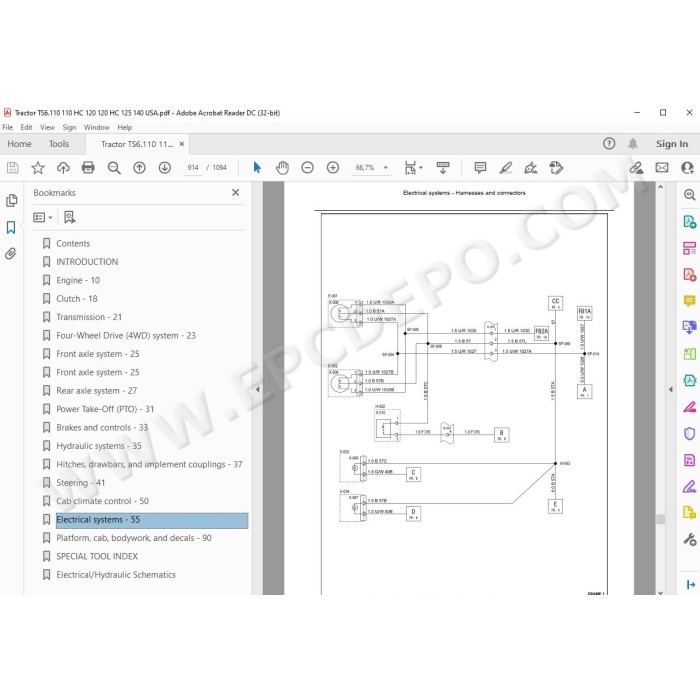The width and height of the screenshot is (700, 700).
Task: Collapse the left navigation pane arrow
Action: click(258, 389)
